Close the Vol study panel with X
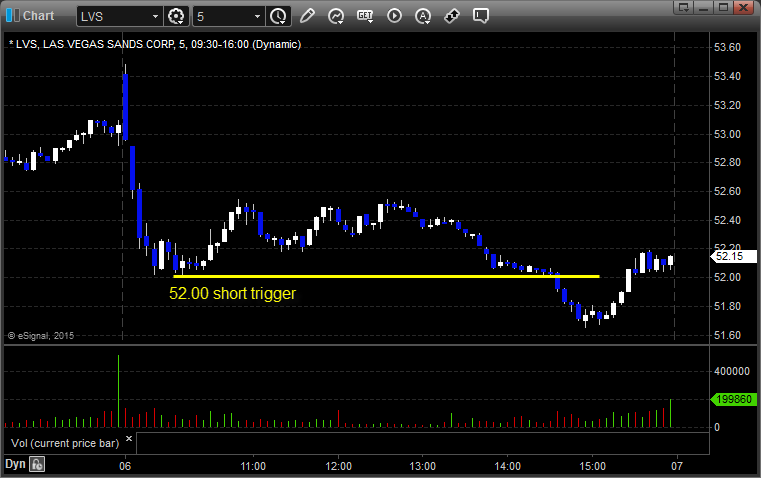 (x=129, y=439)
